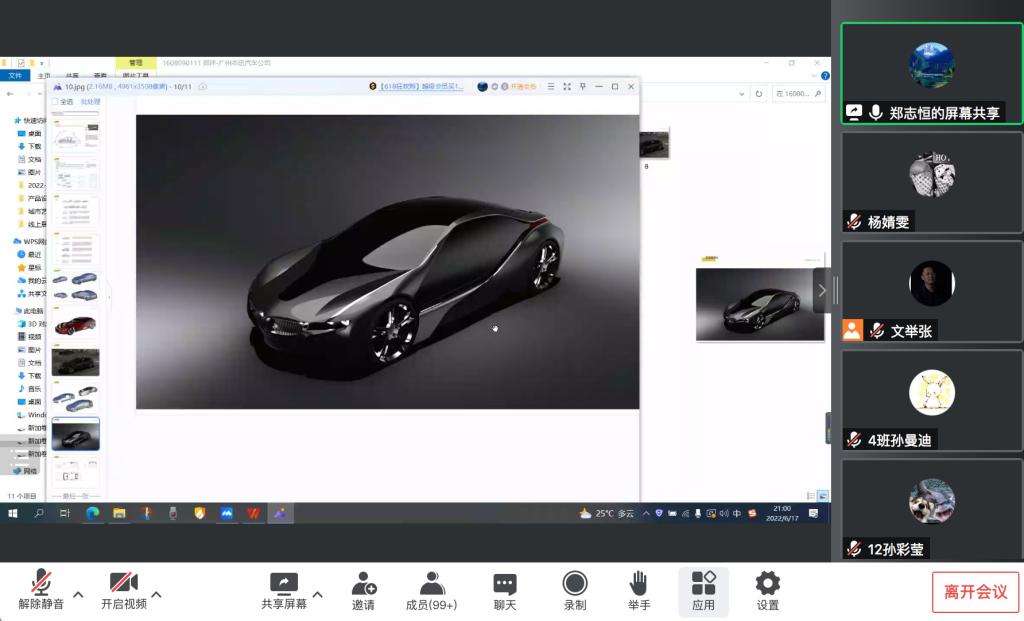Click user avatar in image viewer title bar
Image resolution: width=1024 pixels, height=621 pixels.
tap(483, 86)
